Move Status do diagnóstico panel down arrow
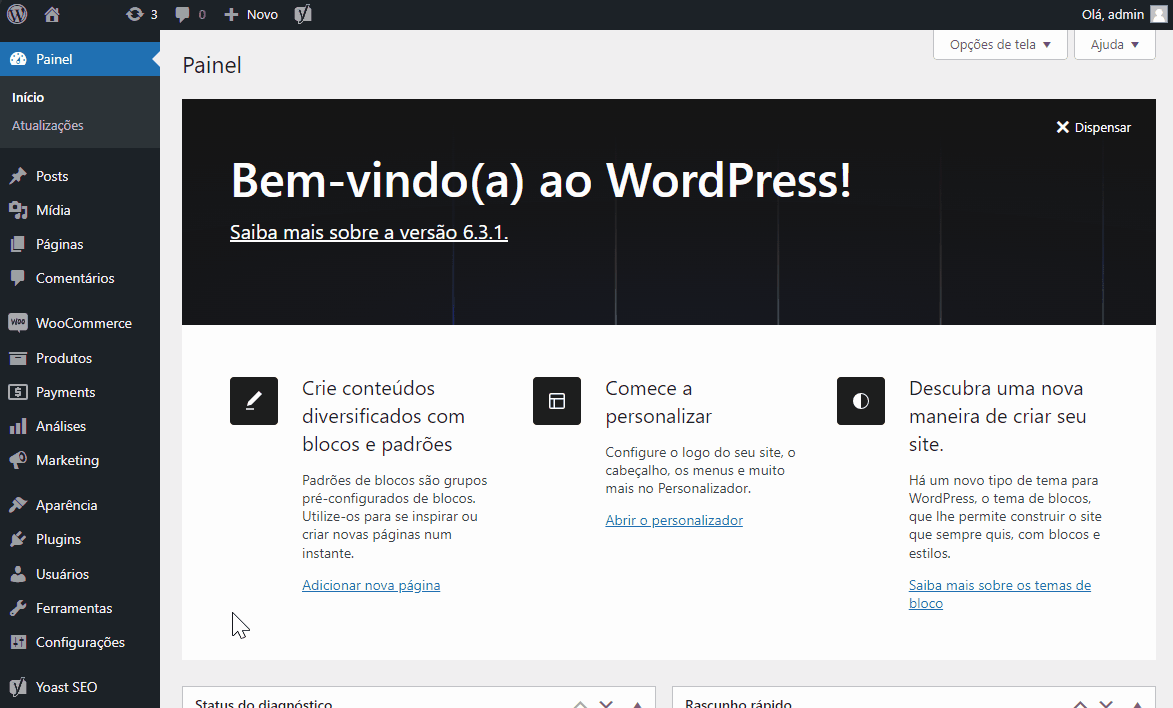Viewport: 1173px width, 708px height. point(606,704)
